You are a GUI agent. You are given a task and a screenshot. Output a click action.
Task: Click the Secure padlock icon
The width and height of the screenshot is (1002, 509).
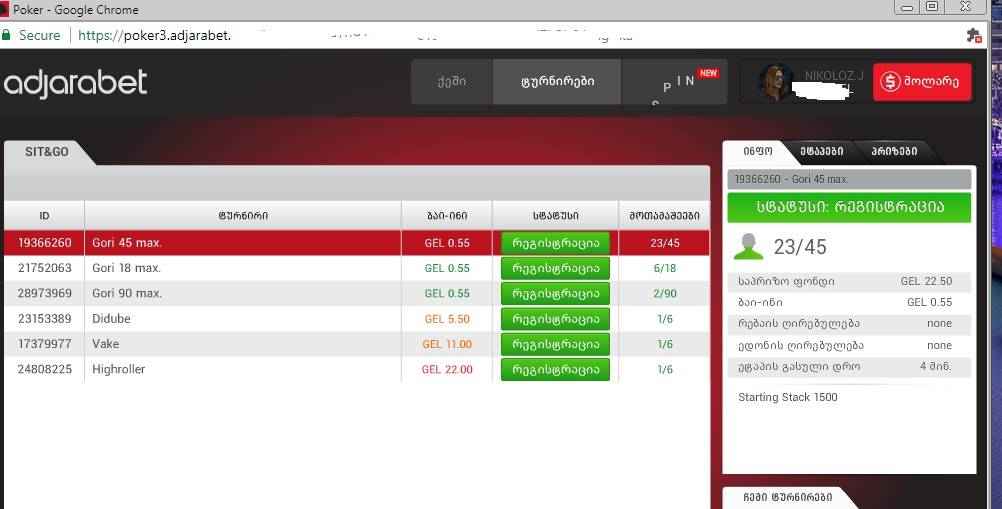click(6, 35)
